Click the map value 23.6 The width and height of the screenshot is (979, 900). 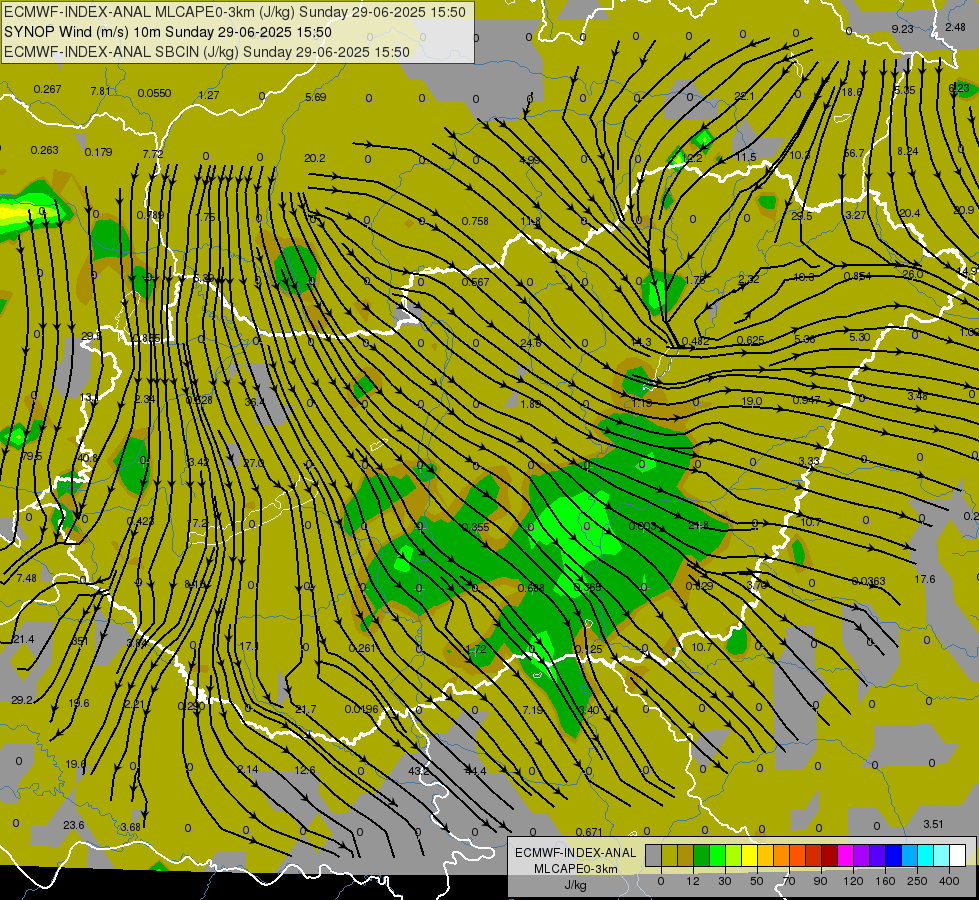click(x=74, y=825)
